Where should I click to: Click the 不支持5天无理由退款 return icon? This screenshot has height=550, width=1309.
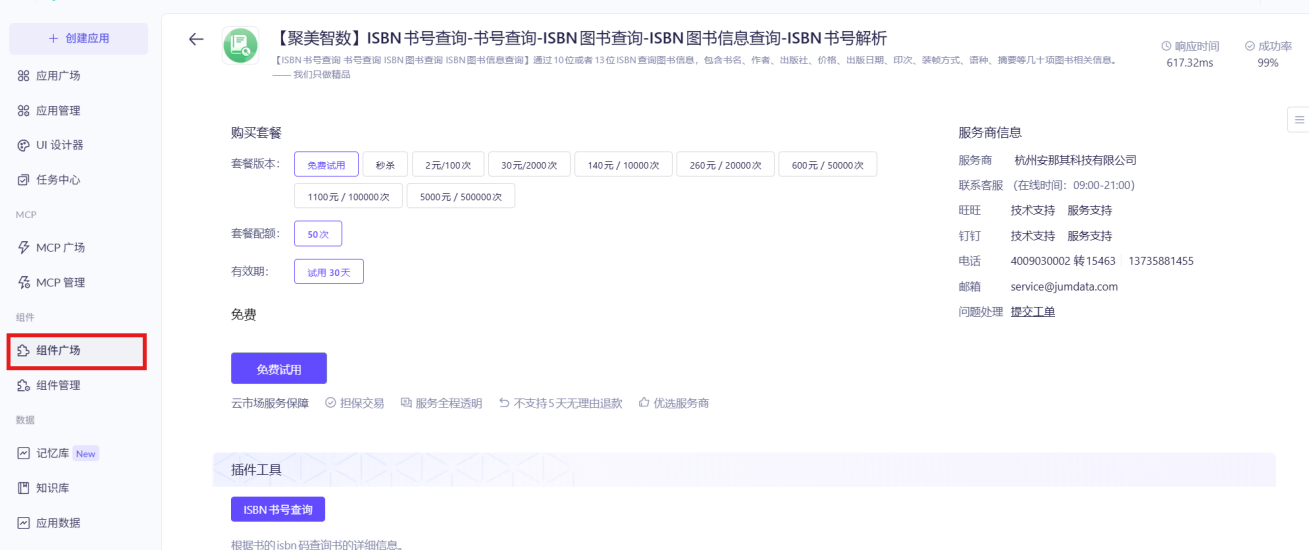[x=504, y=403]
